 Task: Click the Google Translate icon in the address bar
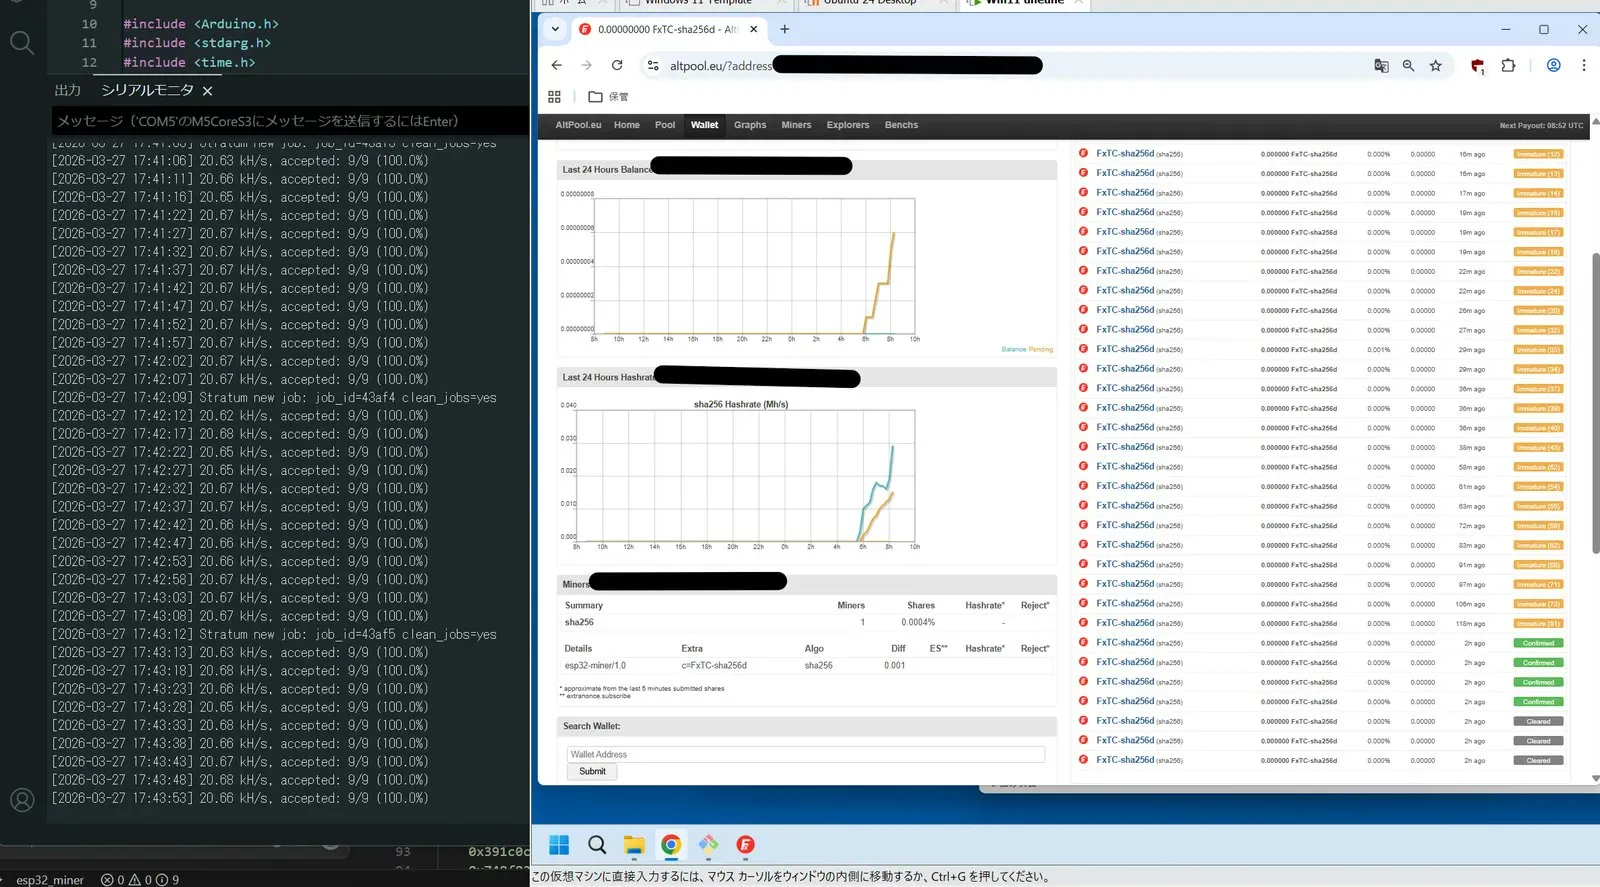pos(1381,66)
